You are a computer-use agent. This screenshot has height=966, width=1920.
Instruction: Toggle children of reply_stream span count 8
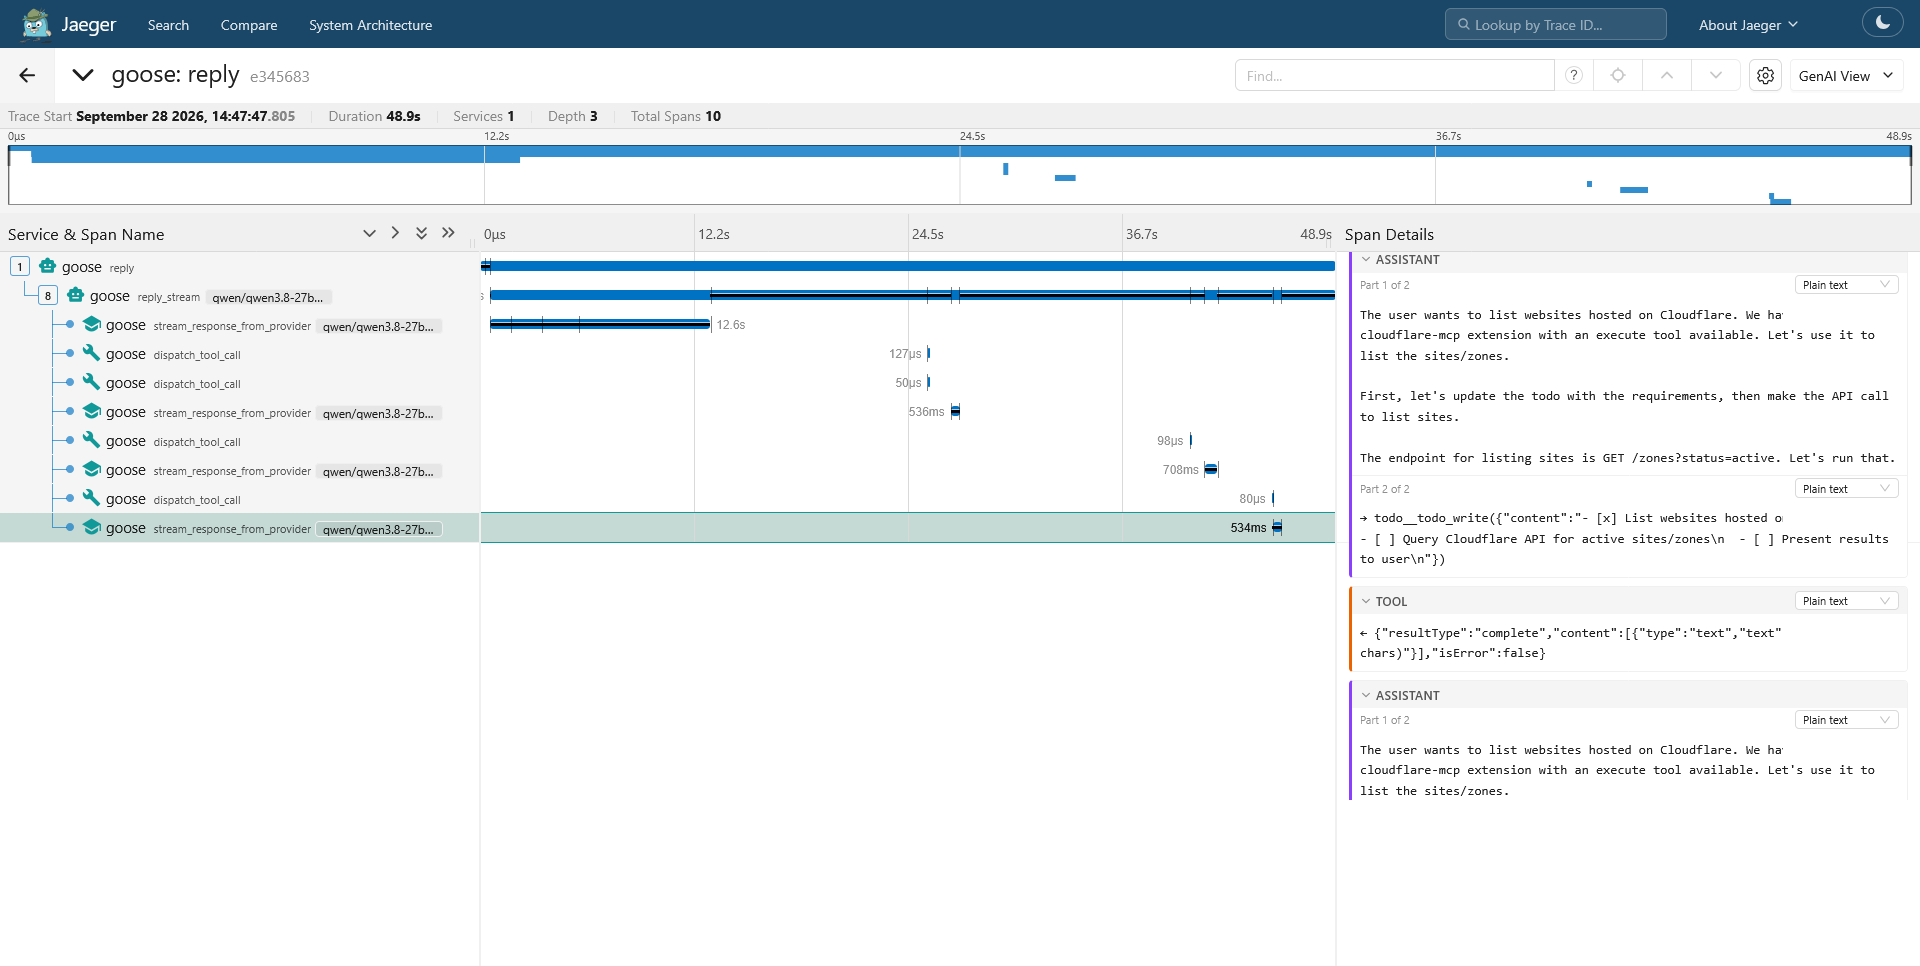[x=48, y=296]
